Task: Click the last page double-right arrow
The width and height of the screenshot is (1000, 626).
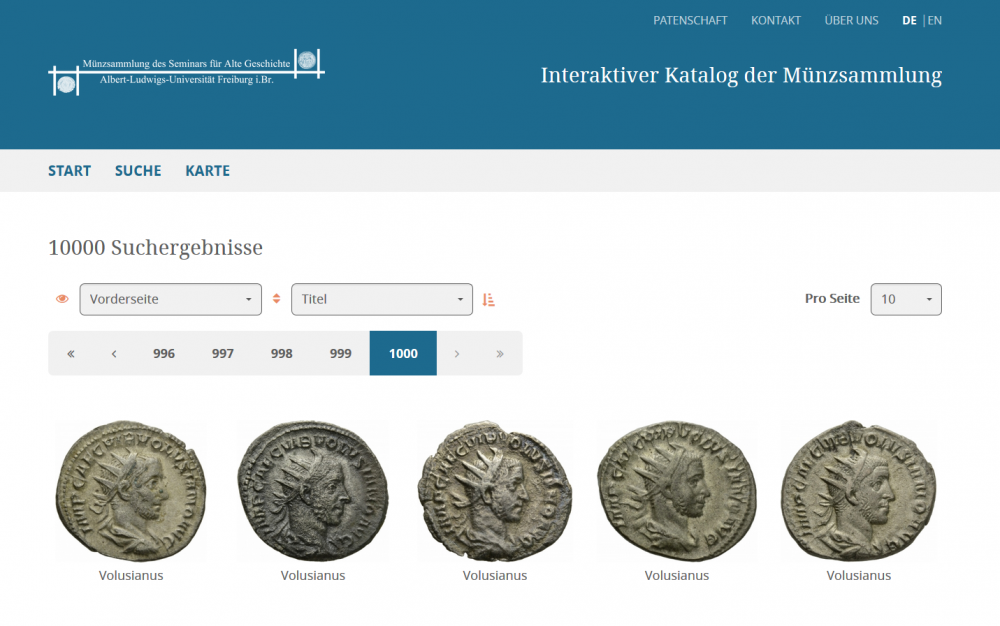Action: pyautogui.click(x=500, y=353)
